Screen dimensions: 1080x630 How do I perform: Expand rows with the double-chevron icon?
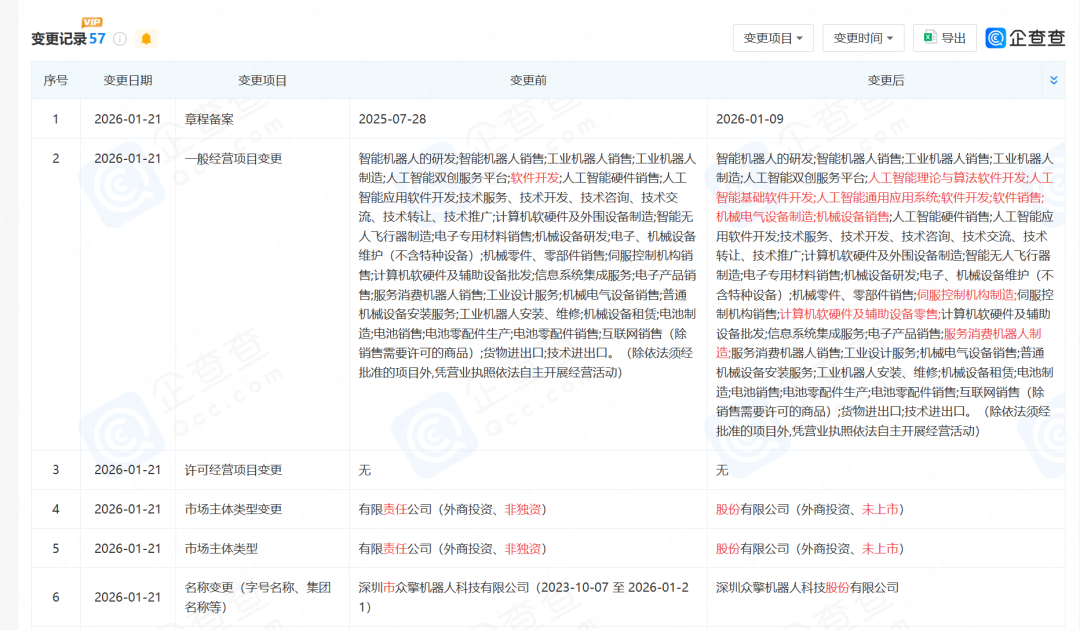point(1053,80)
